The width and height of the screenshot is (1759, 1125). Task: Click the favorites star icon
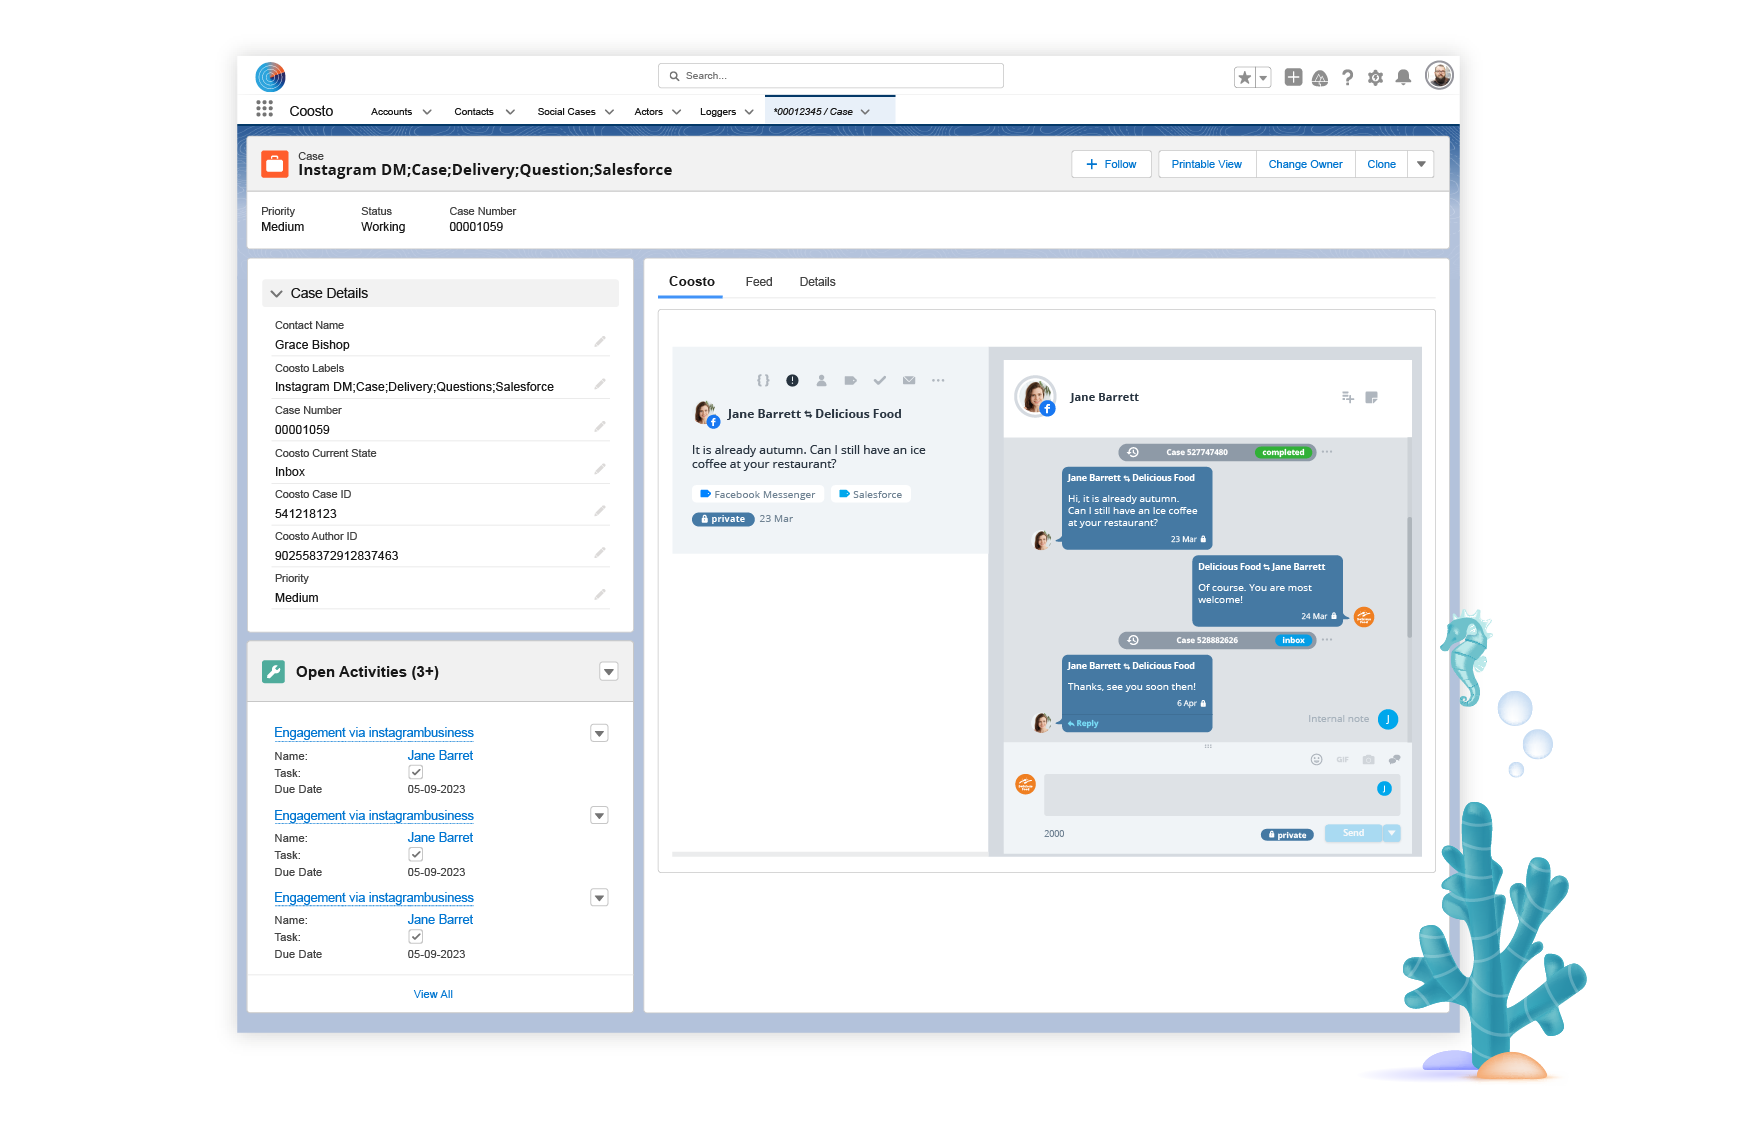1244,78
